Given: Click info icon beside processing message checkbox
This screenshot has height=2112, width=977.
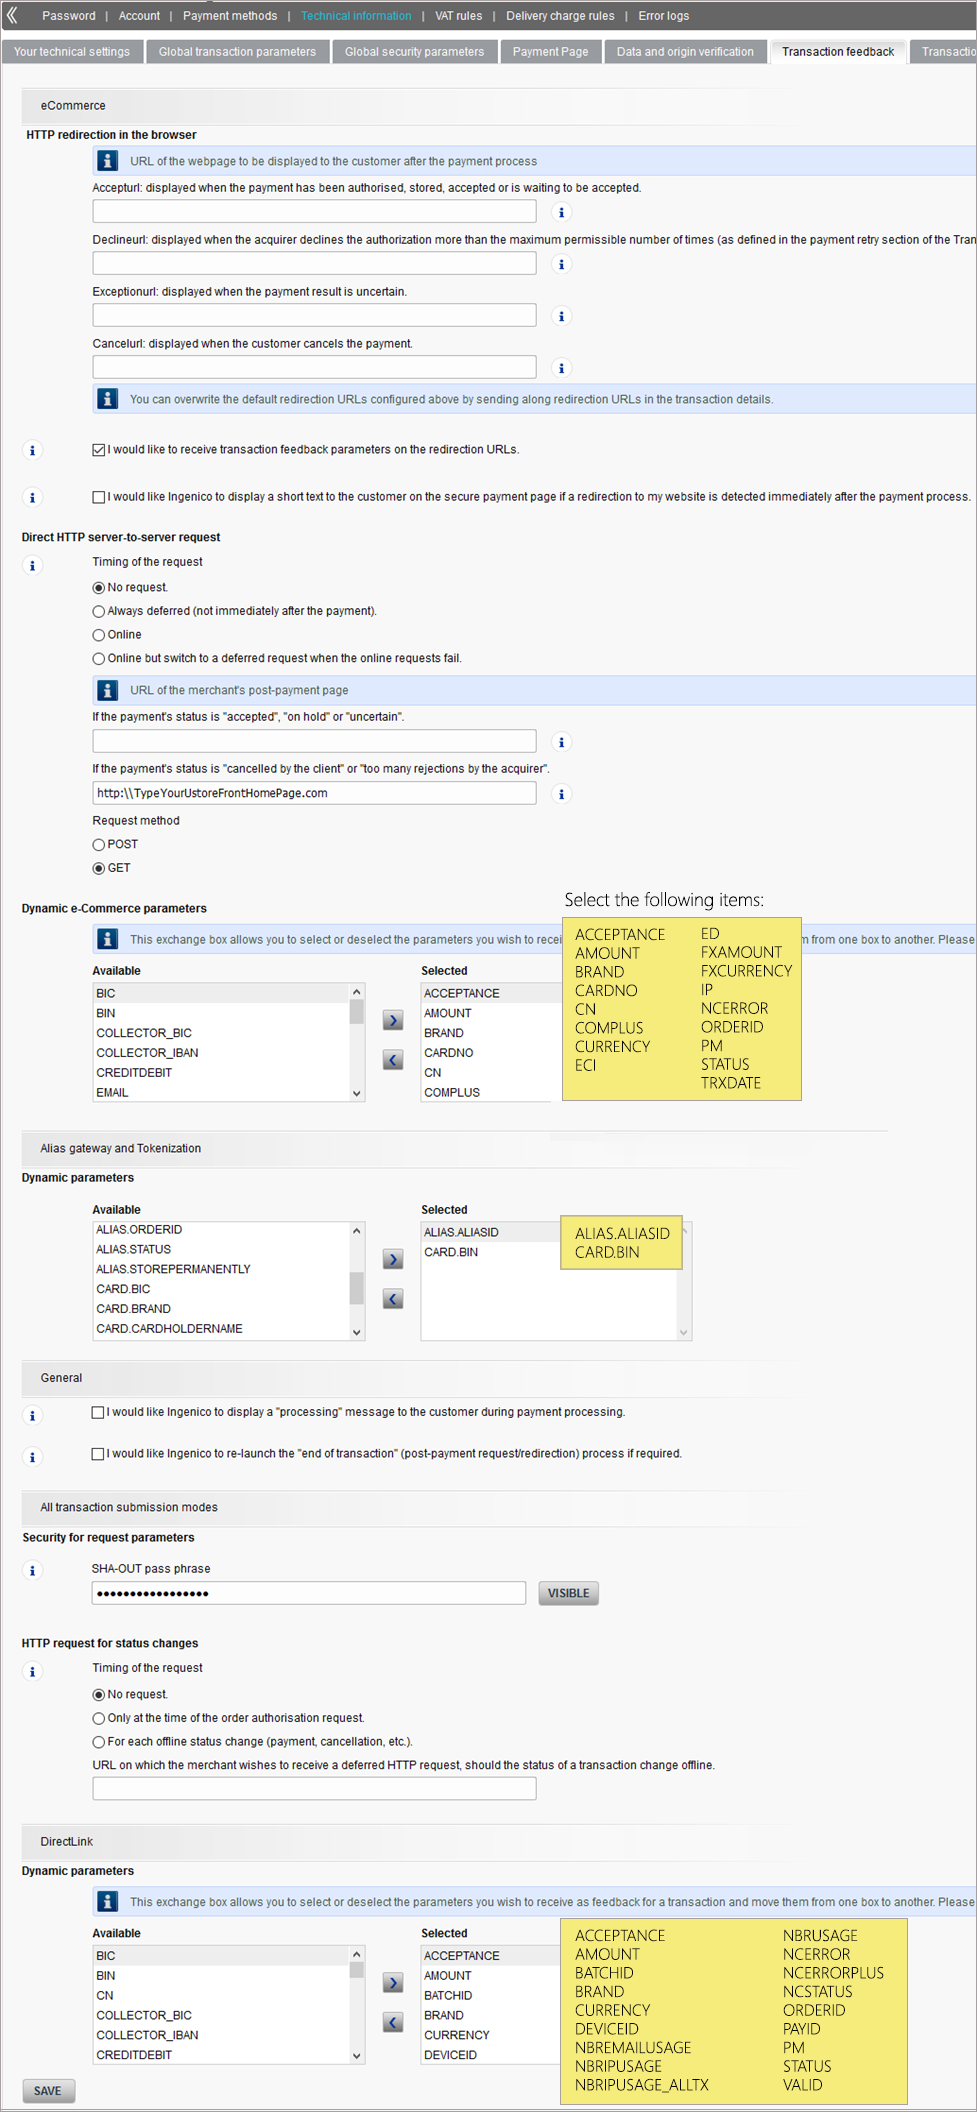Looking at the screenshot, I should [x=32, y=1415].
